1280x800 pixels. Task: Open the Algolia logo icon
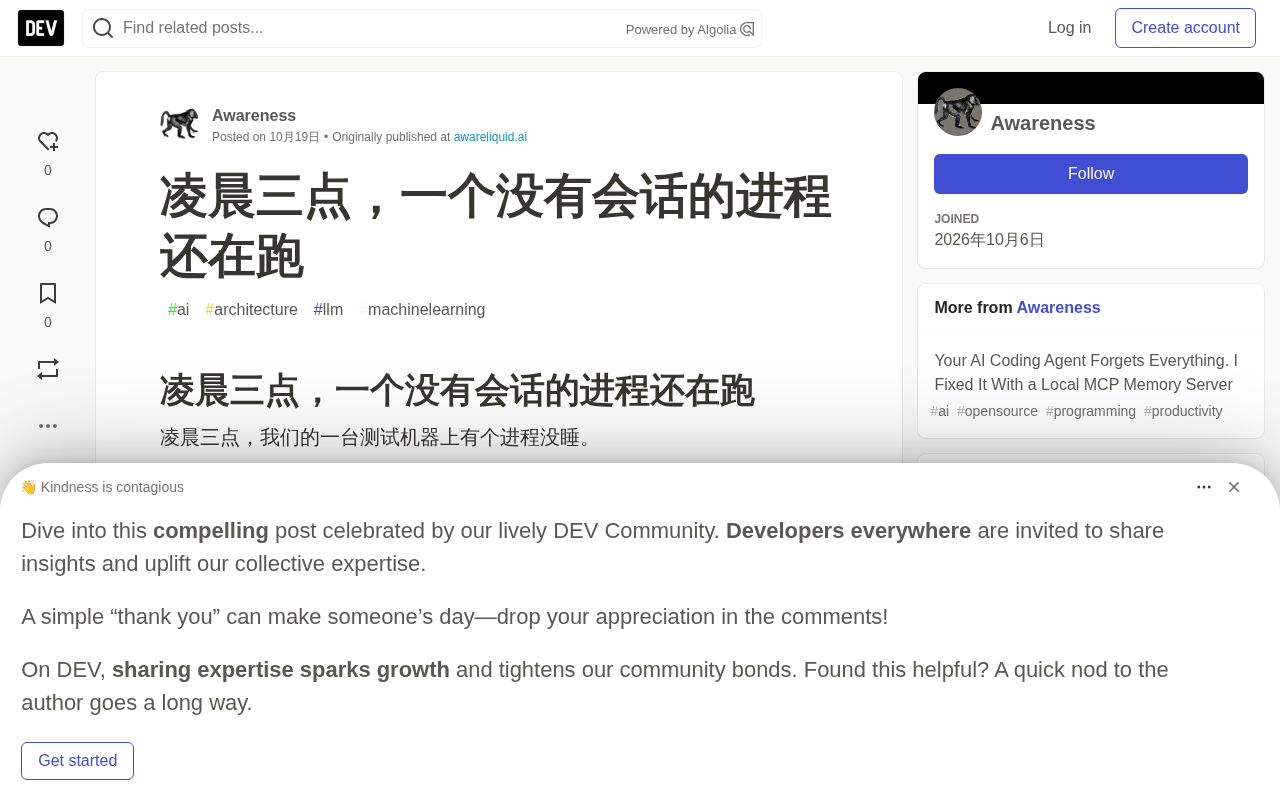pyautogui.click(x=747, y=29)
